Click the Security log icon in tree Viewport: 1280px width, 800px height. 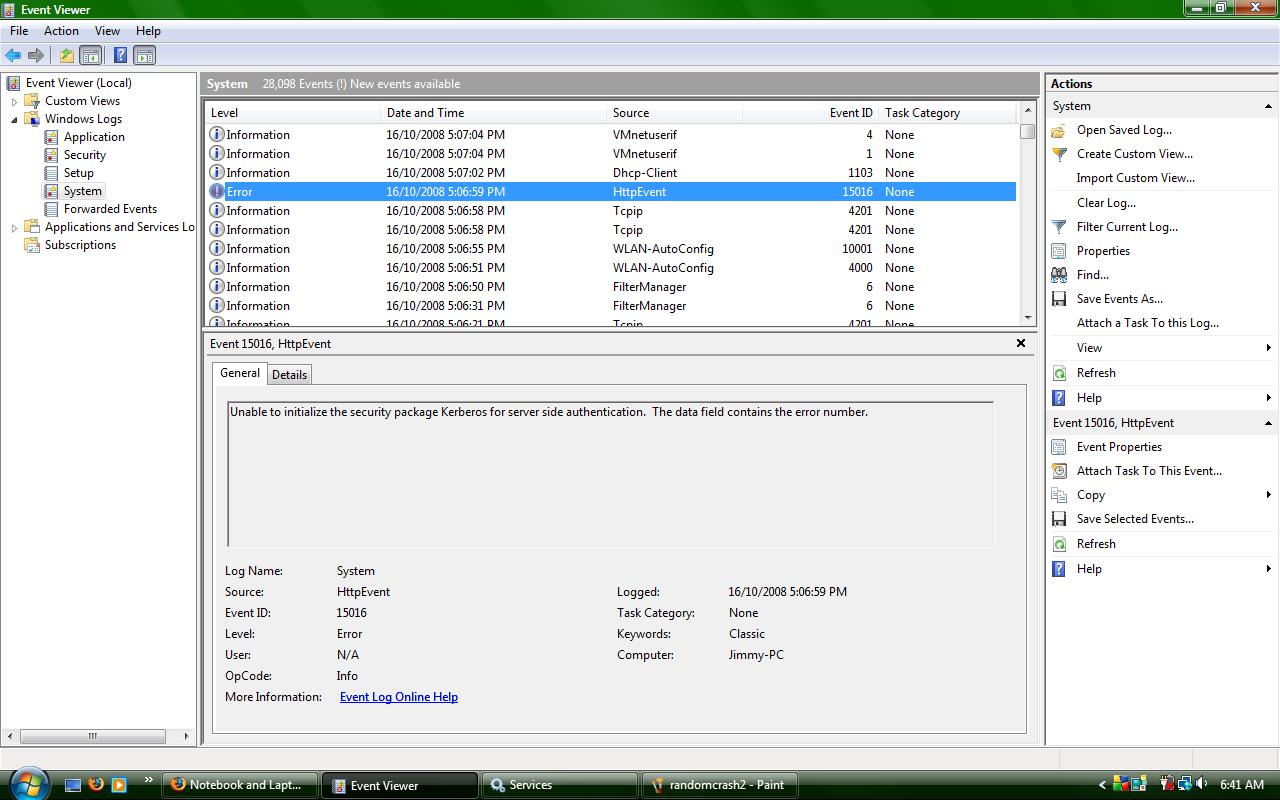[52, 155]
